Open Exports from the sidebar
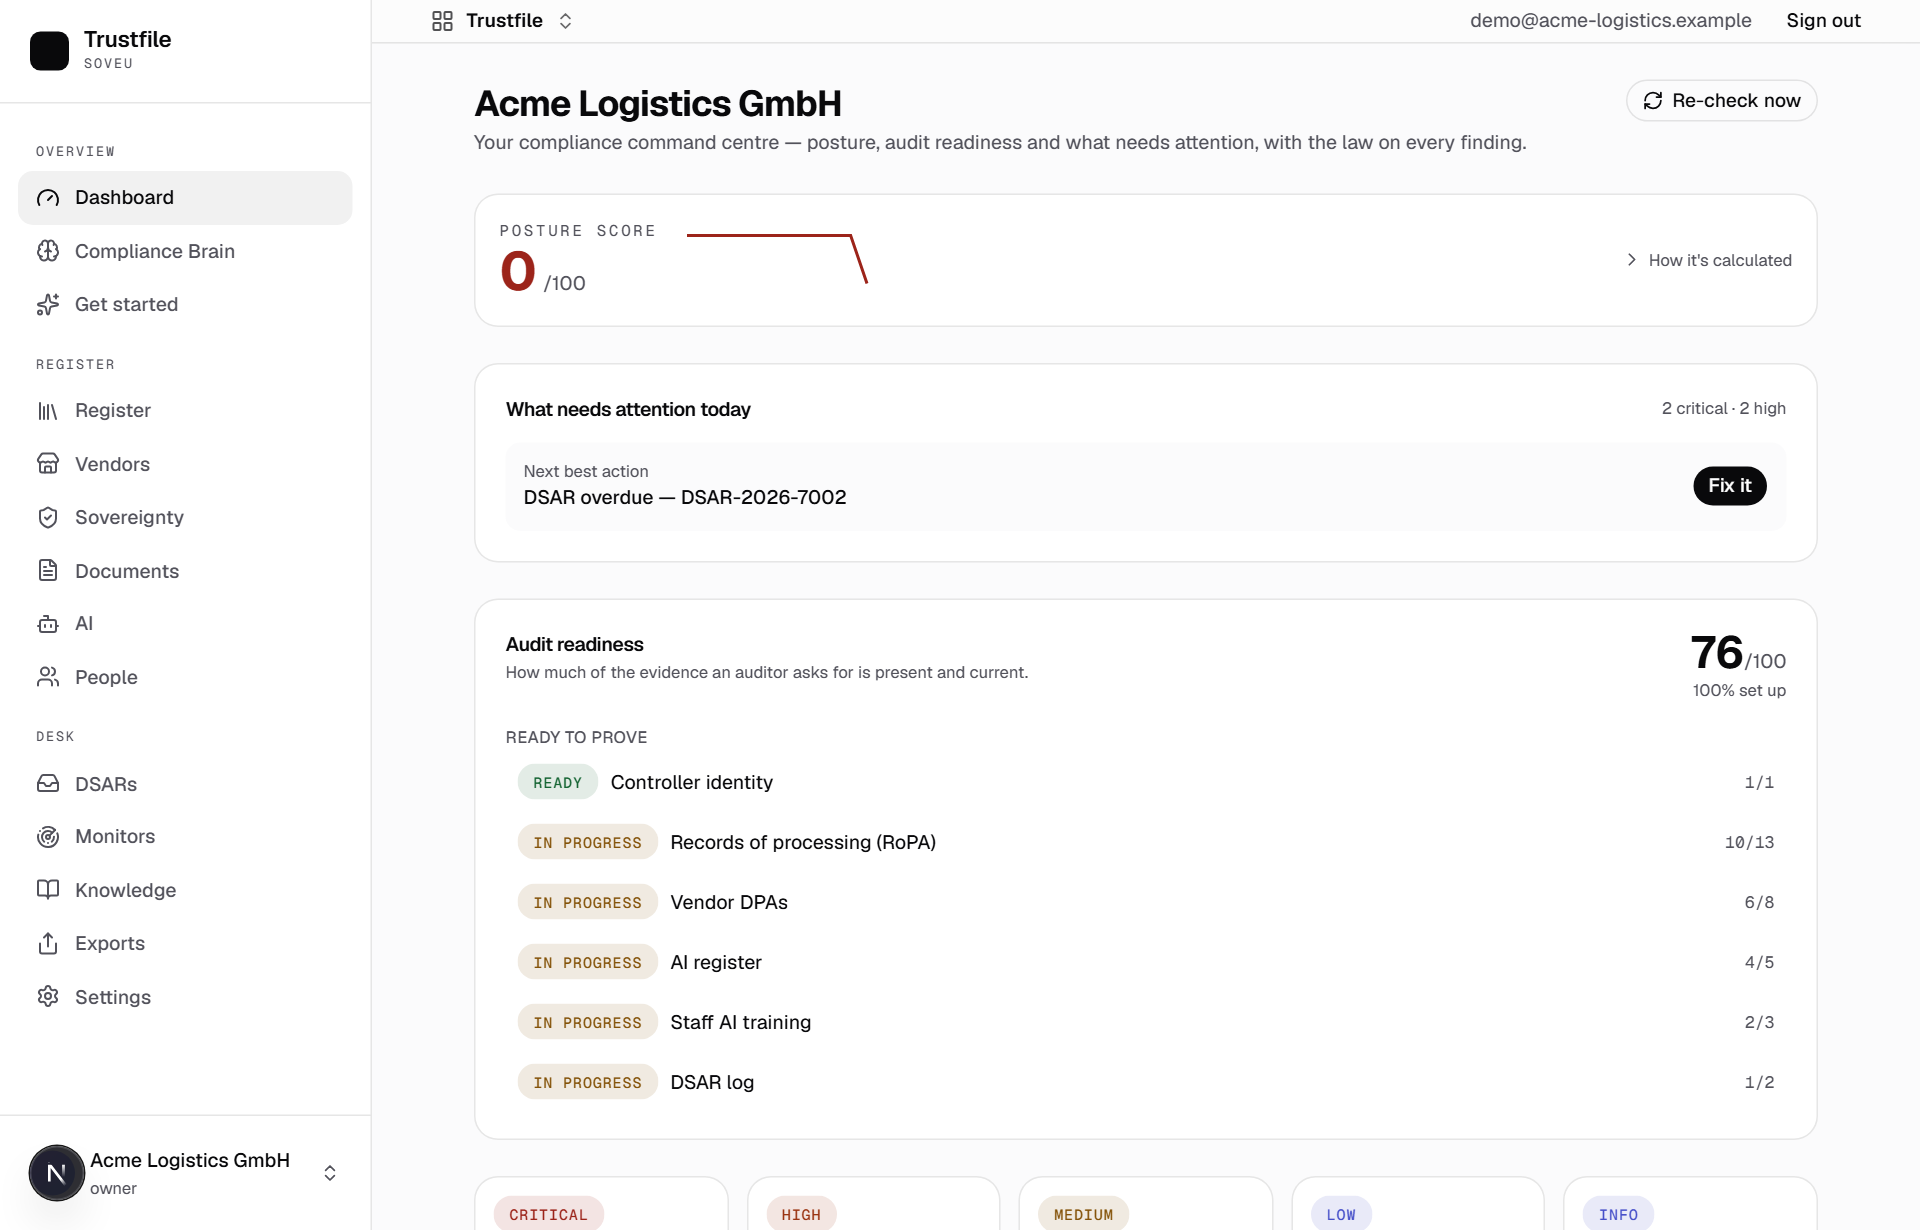Screen dimensions: 1920x1230 (x=185, y=943)
